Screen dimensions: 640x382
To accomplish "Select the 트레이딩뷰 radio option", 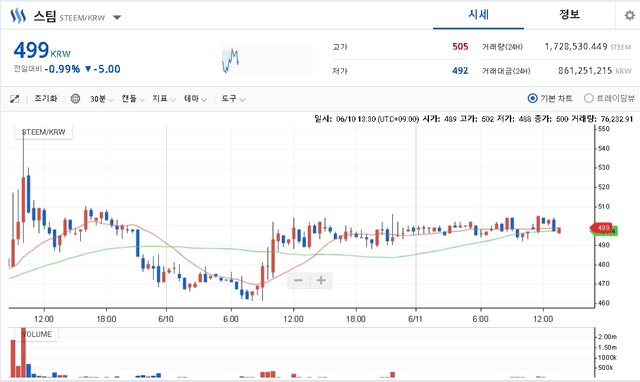I will (588, 98).
